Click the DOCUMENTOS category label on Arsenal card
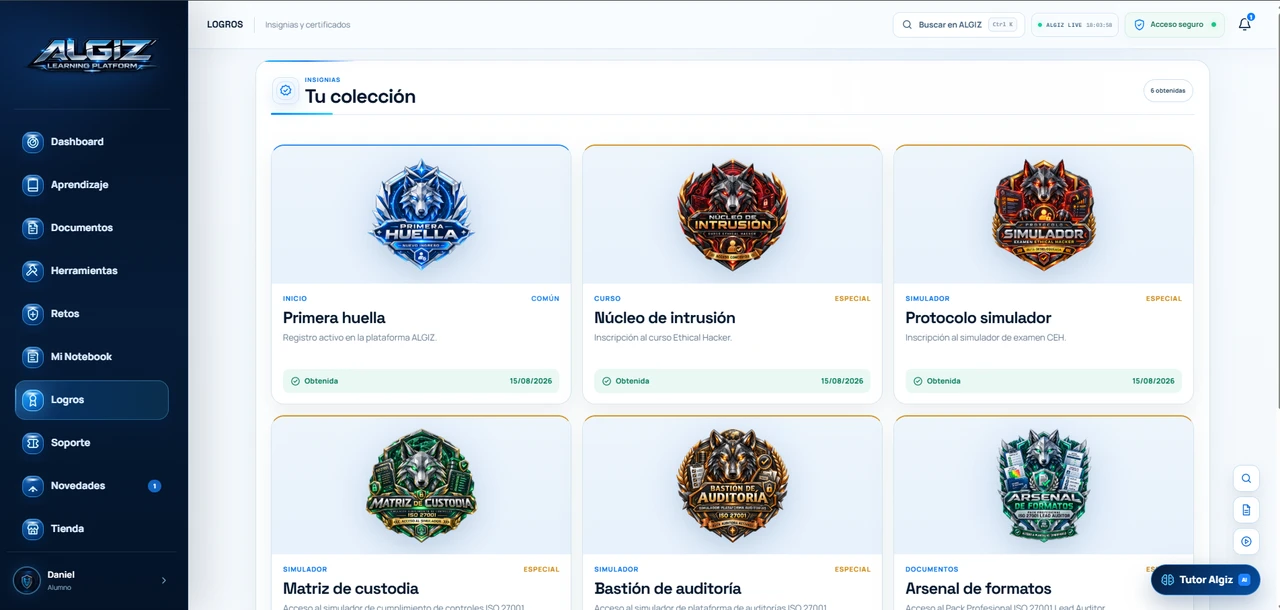Viewport: 1280px width, 610px height. (x=931, y=569)
